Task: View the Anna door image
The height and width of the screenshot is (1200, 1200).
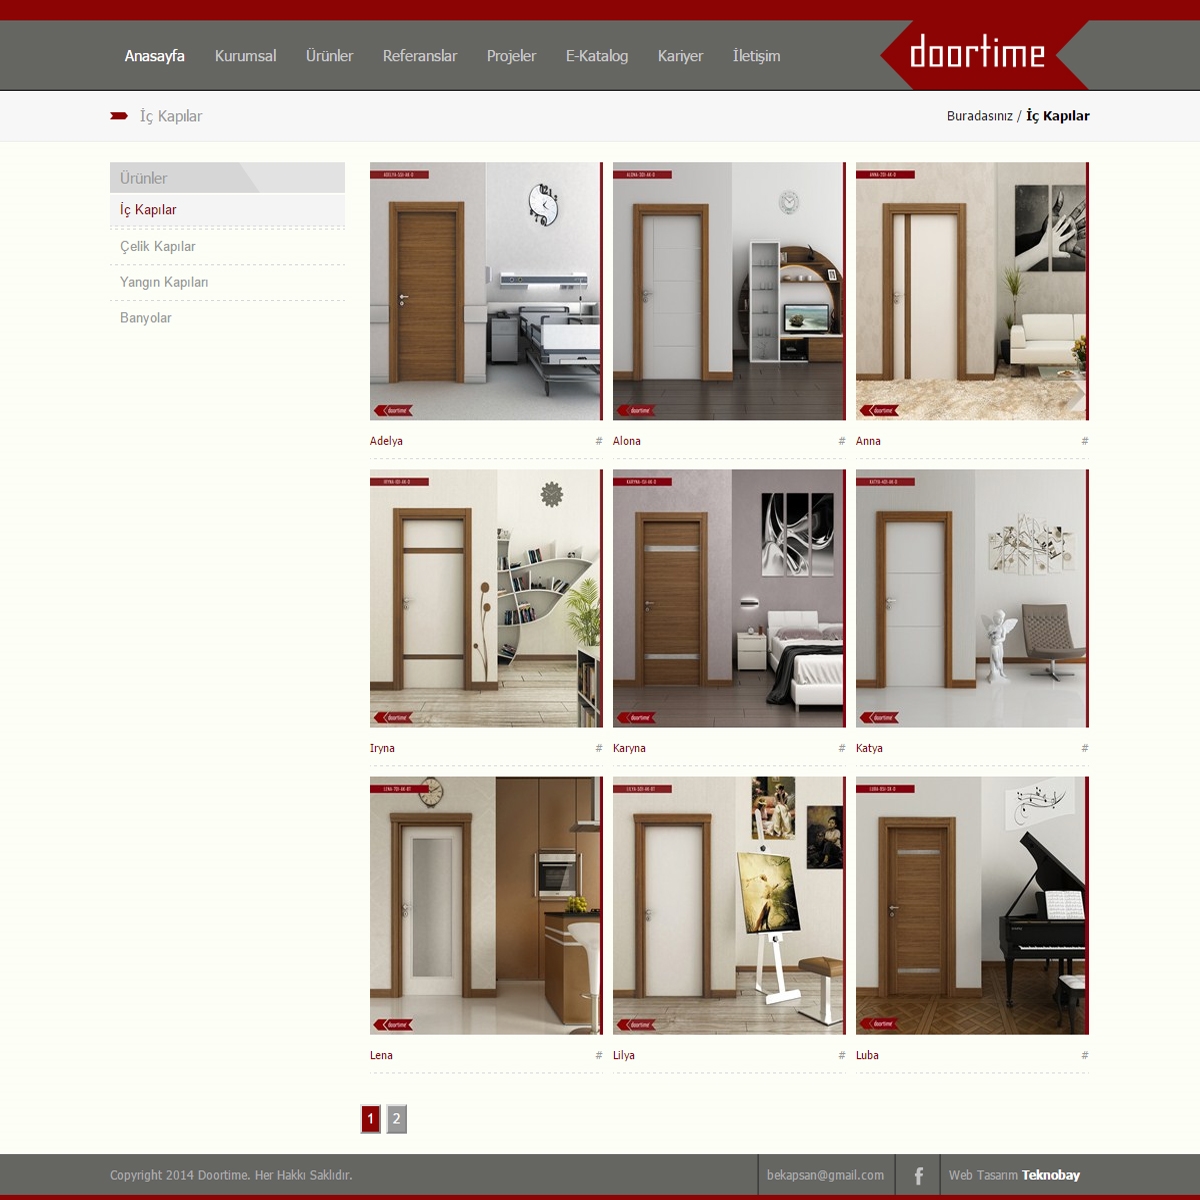Action: pyautogui.click(x=972, y=291)
